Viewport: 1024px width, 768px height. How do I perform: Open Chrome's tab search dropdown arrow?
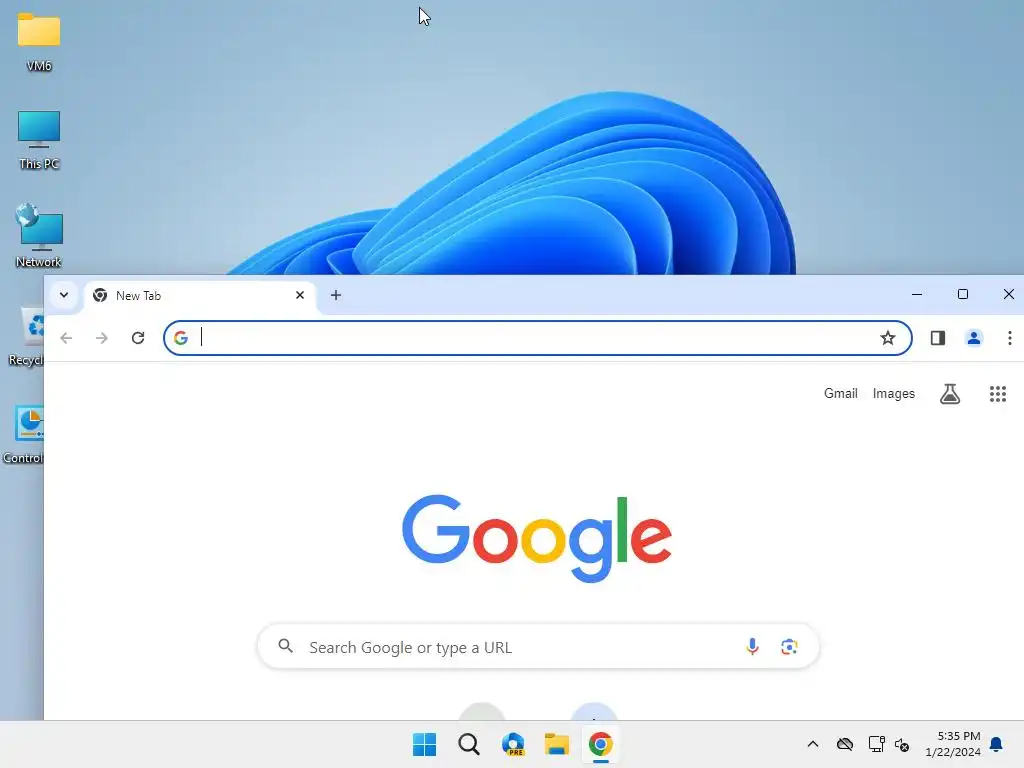click(x=63, y=295)
